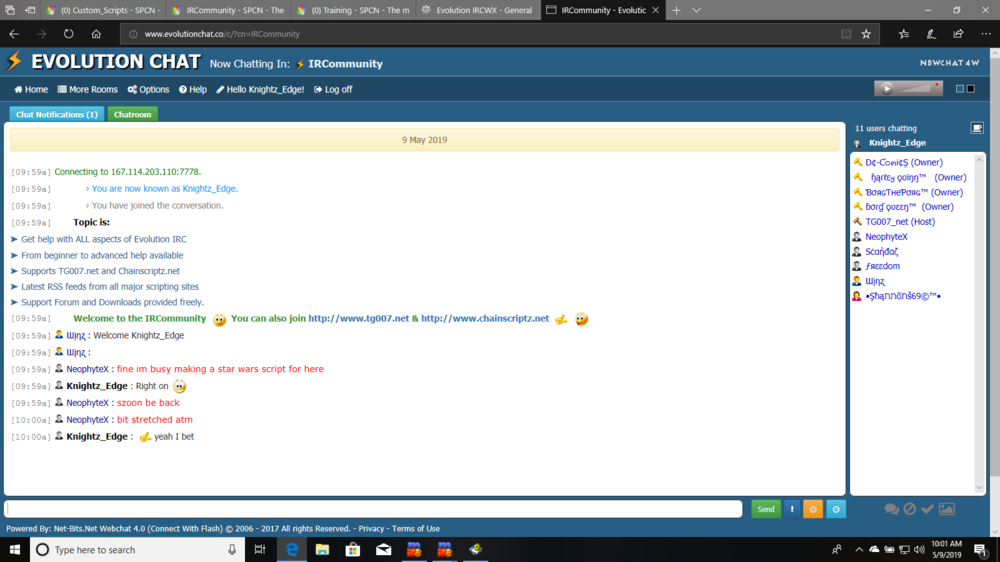Click the Evolution Chat lightning bolt logo
Screen dimensions: 1000x562
pos(14,61)
